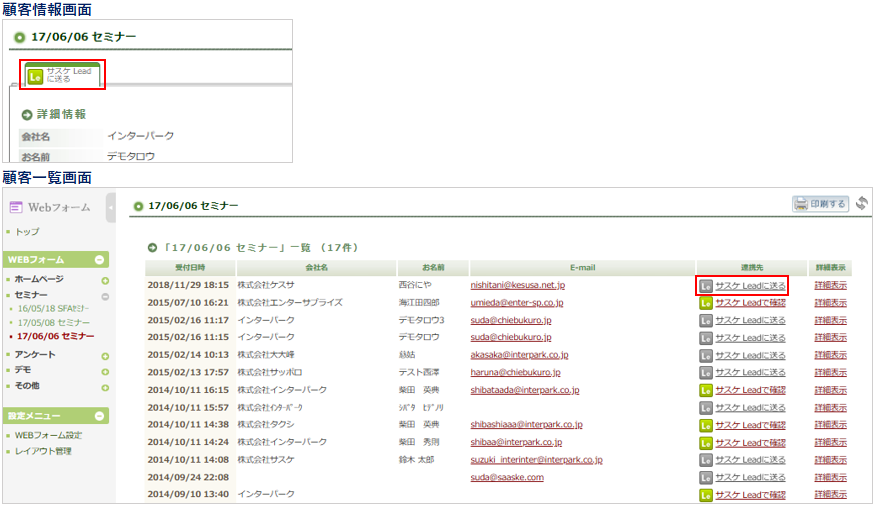Image resolution: width=874 pixels, height=505 pixels.
Task: Click the 印刷する print button
Action: [820, 204]
